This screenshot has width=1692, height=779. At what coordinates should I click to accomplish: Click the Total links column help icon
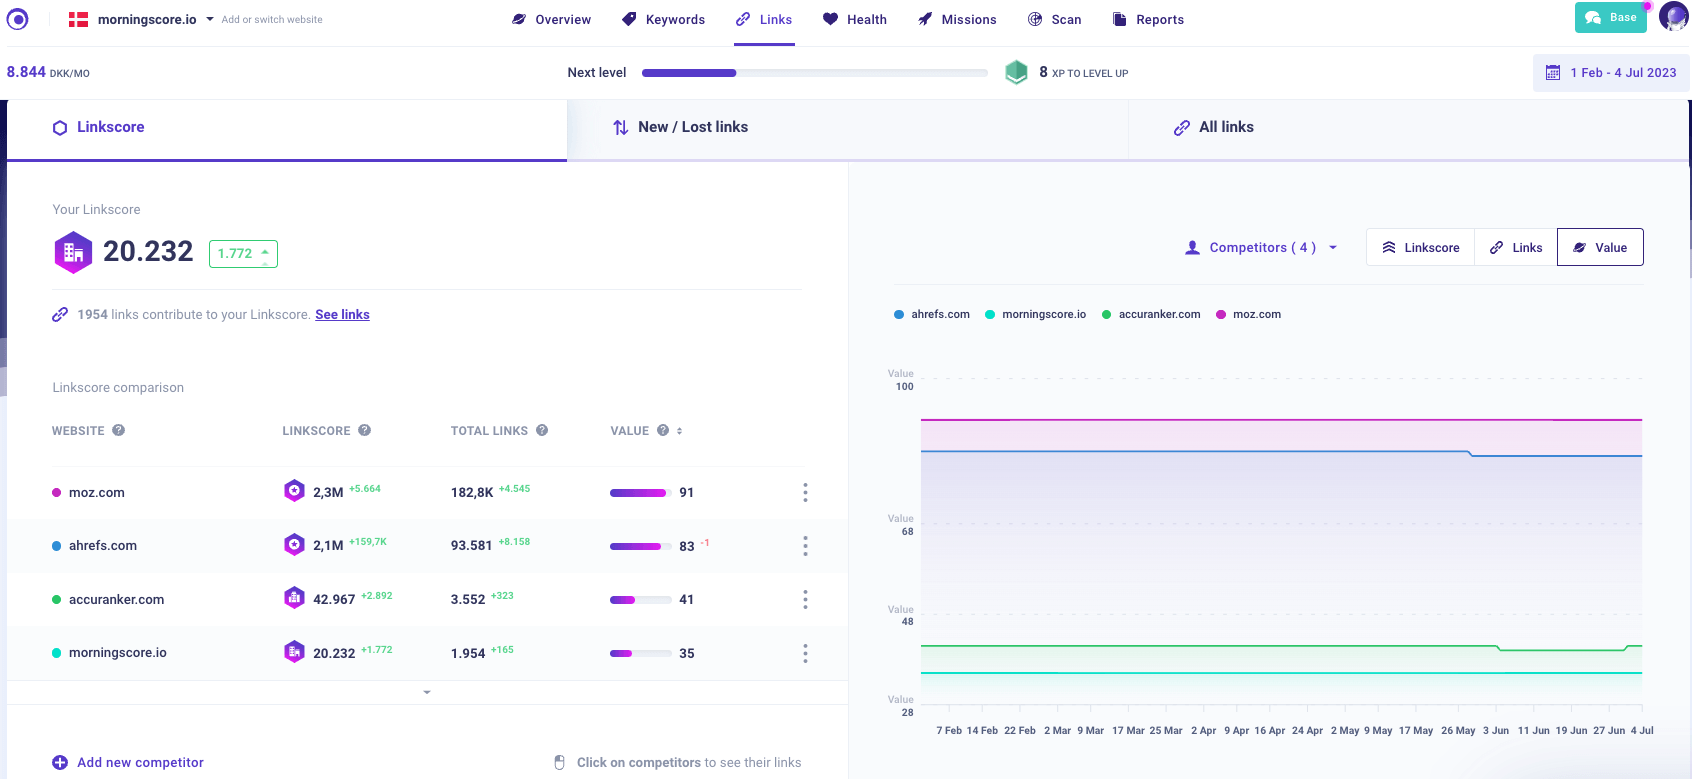(x=542, y=430)
